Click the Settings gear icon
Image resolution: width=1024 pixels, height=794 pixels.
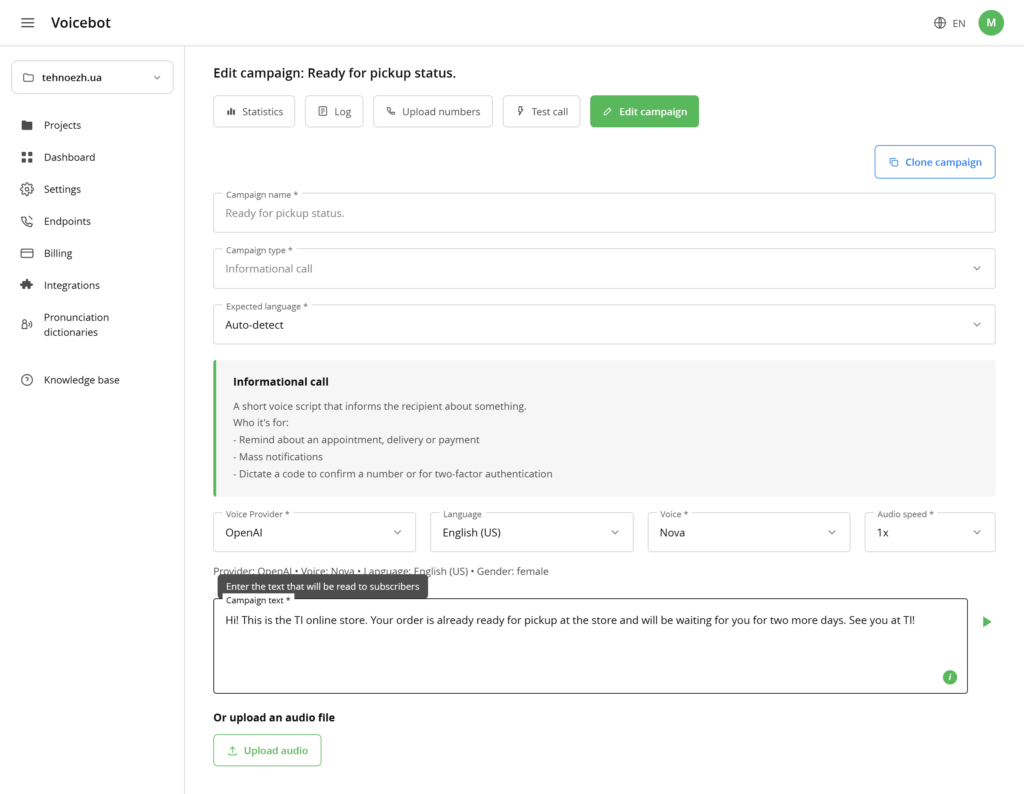tap(27, 189)
